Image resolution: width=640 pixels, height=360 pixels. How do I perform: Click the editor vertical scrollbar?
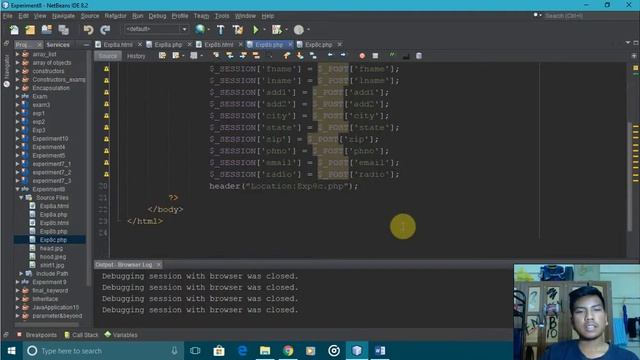click(x=629, y=176)
